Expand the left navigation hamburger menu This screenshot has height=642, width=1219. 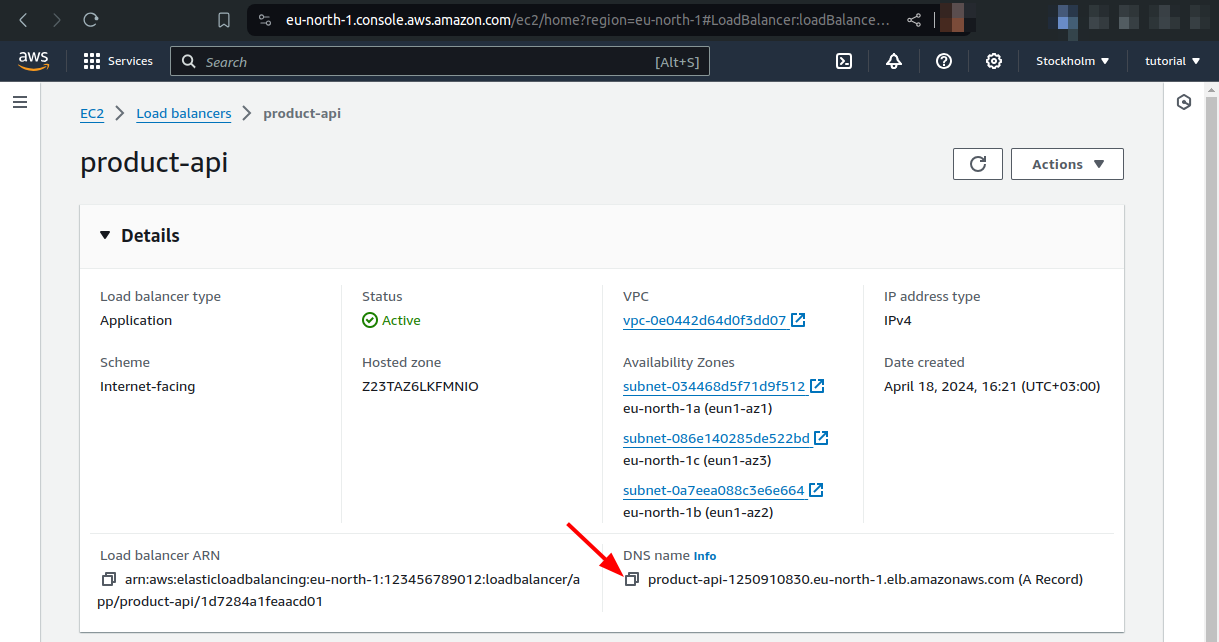point(19,102)
